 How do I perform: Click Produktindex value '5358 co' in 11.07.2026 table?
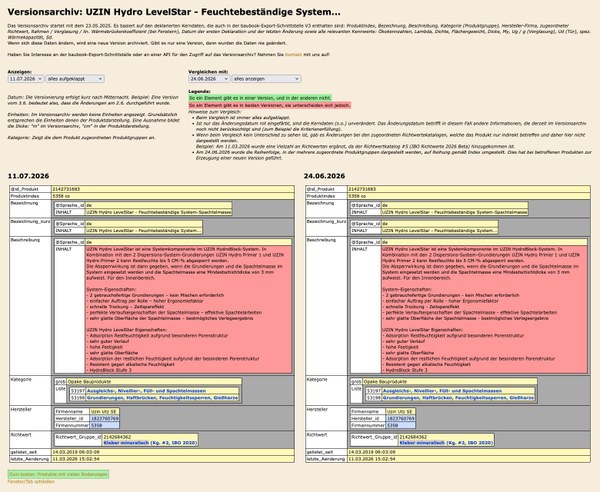point(173,196)
